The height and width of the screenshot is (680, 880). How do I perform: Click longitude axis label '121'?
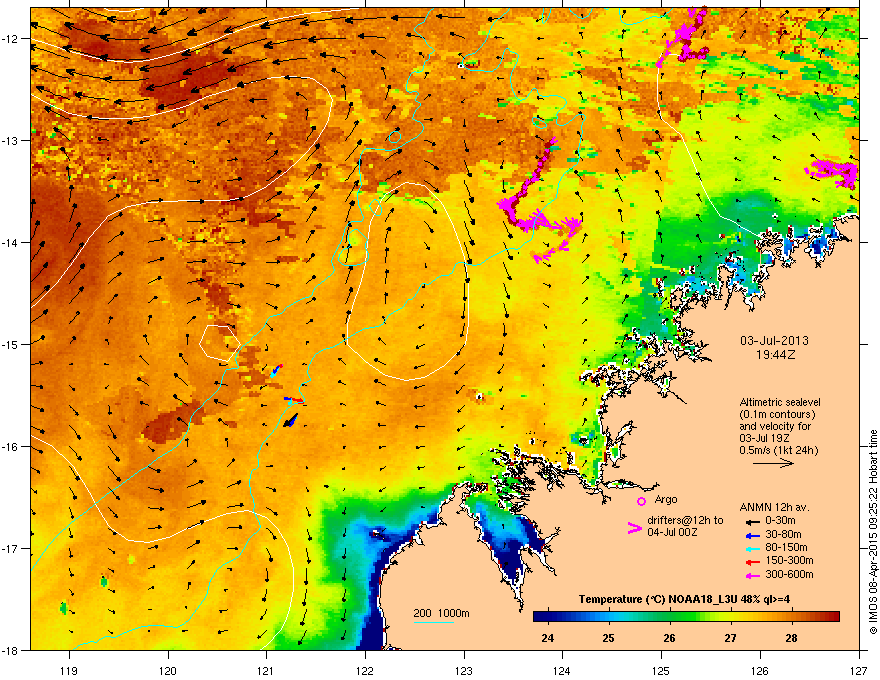point(266,670)
